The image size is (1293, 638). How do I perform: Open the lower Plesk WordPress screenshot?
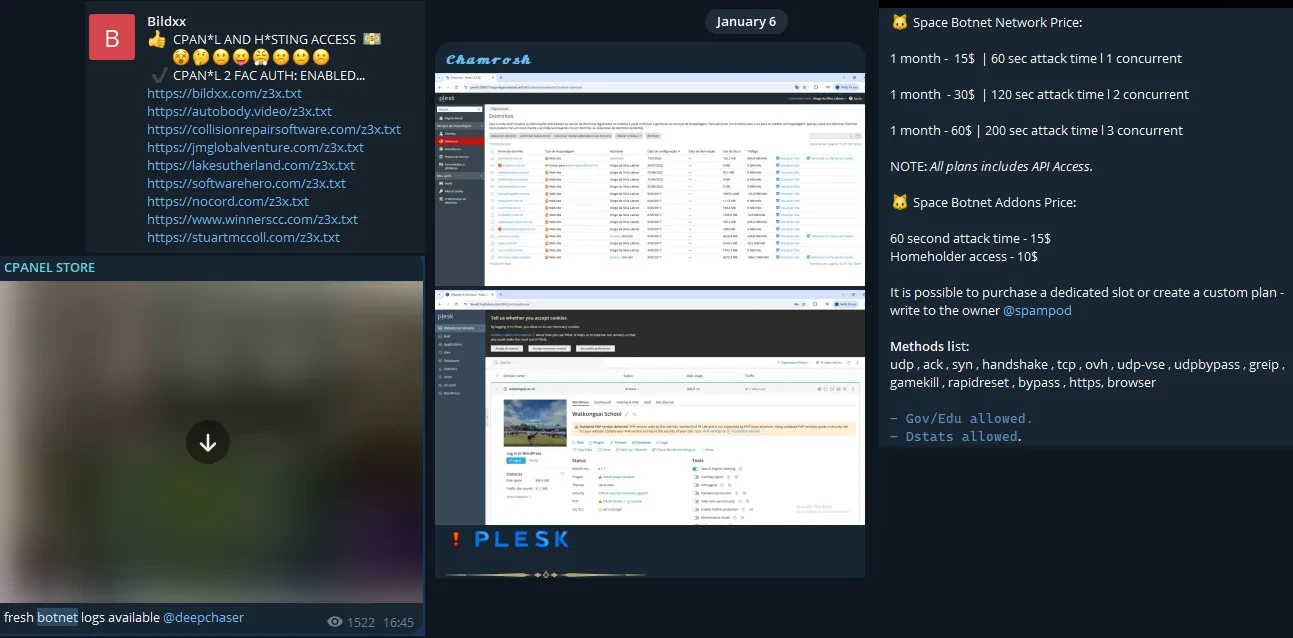click(650, 407)
